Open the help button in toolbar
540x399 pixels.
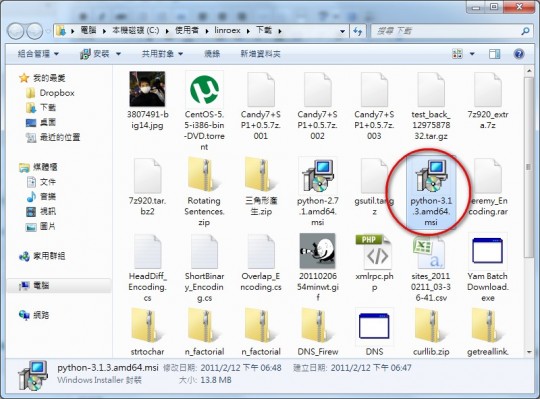519,54
